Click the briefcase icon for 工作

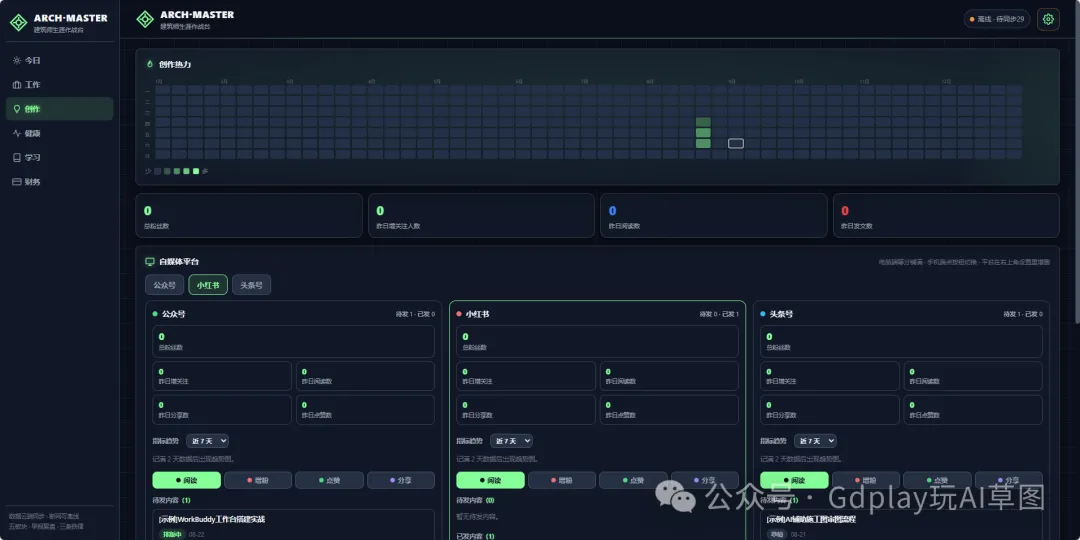[x=17, y=85]
